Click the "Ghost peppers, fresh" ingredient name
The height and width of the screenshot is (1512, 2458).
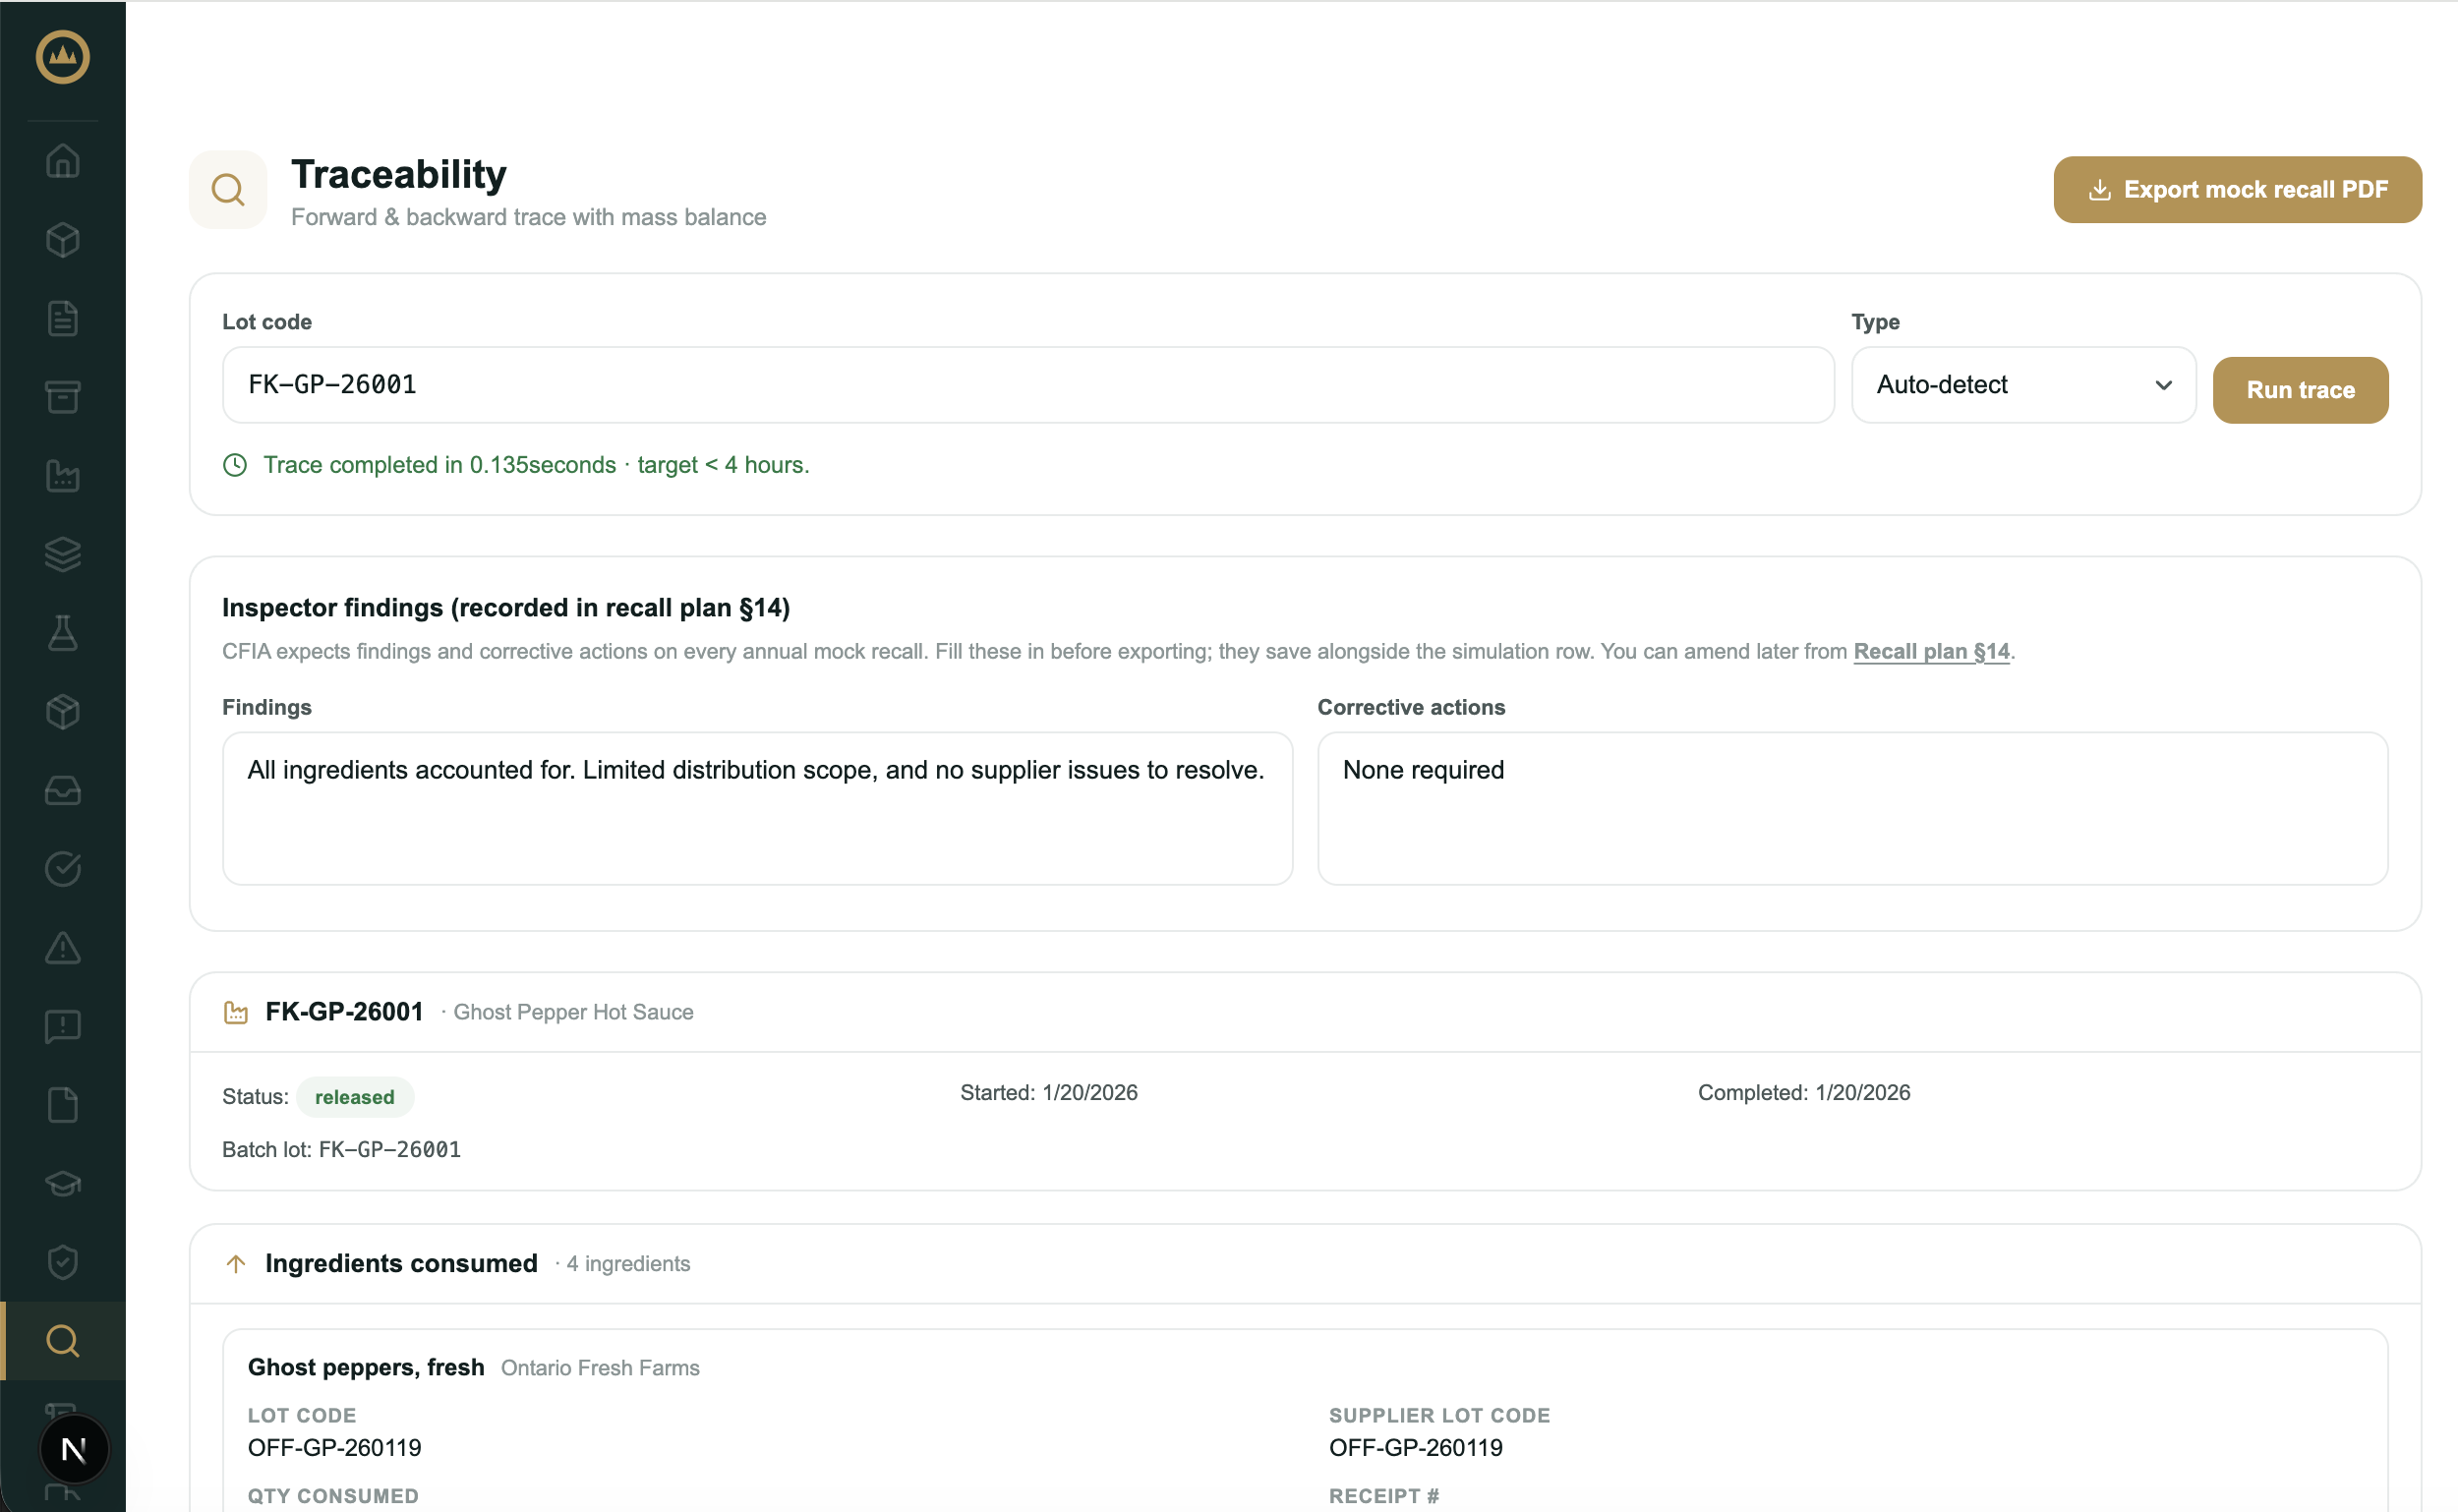coord(366,1367)
